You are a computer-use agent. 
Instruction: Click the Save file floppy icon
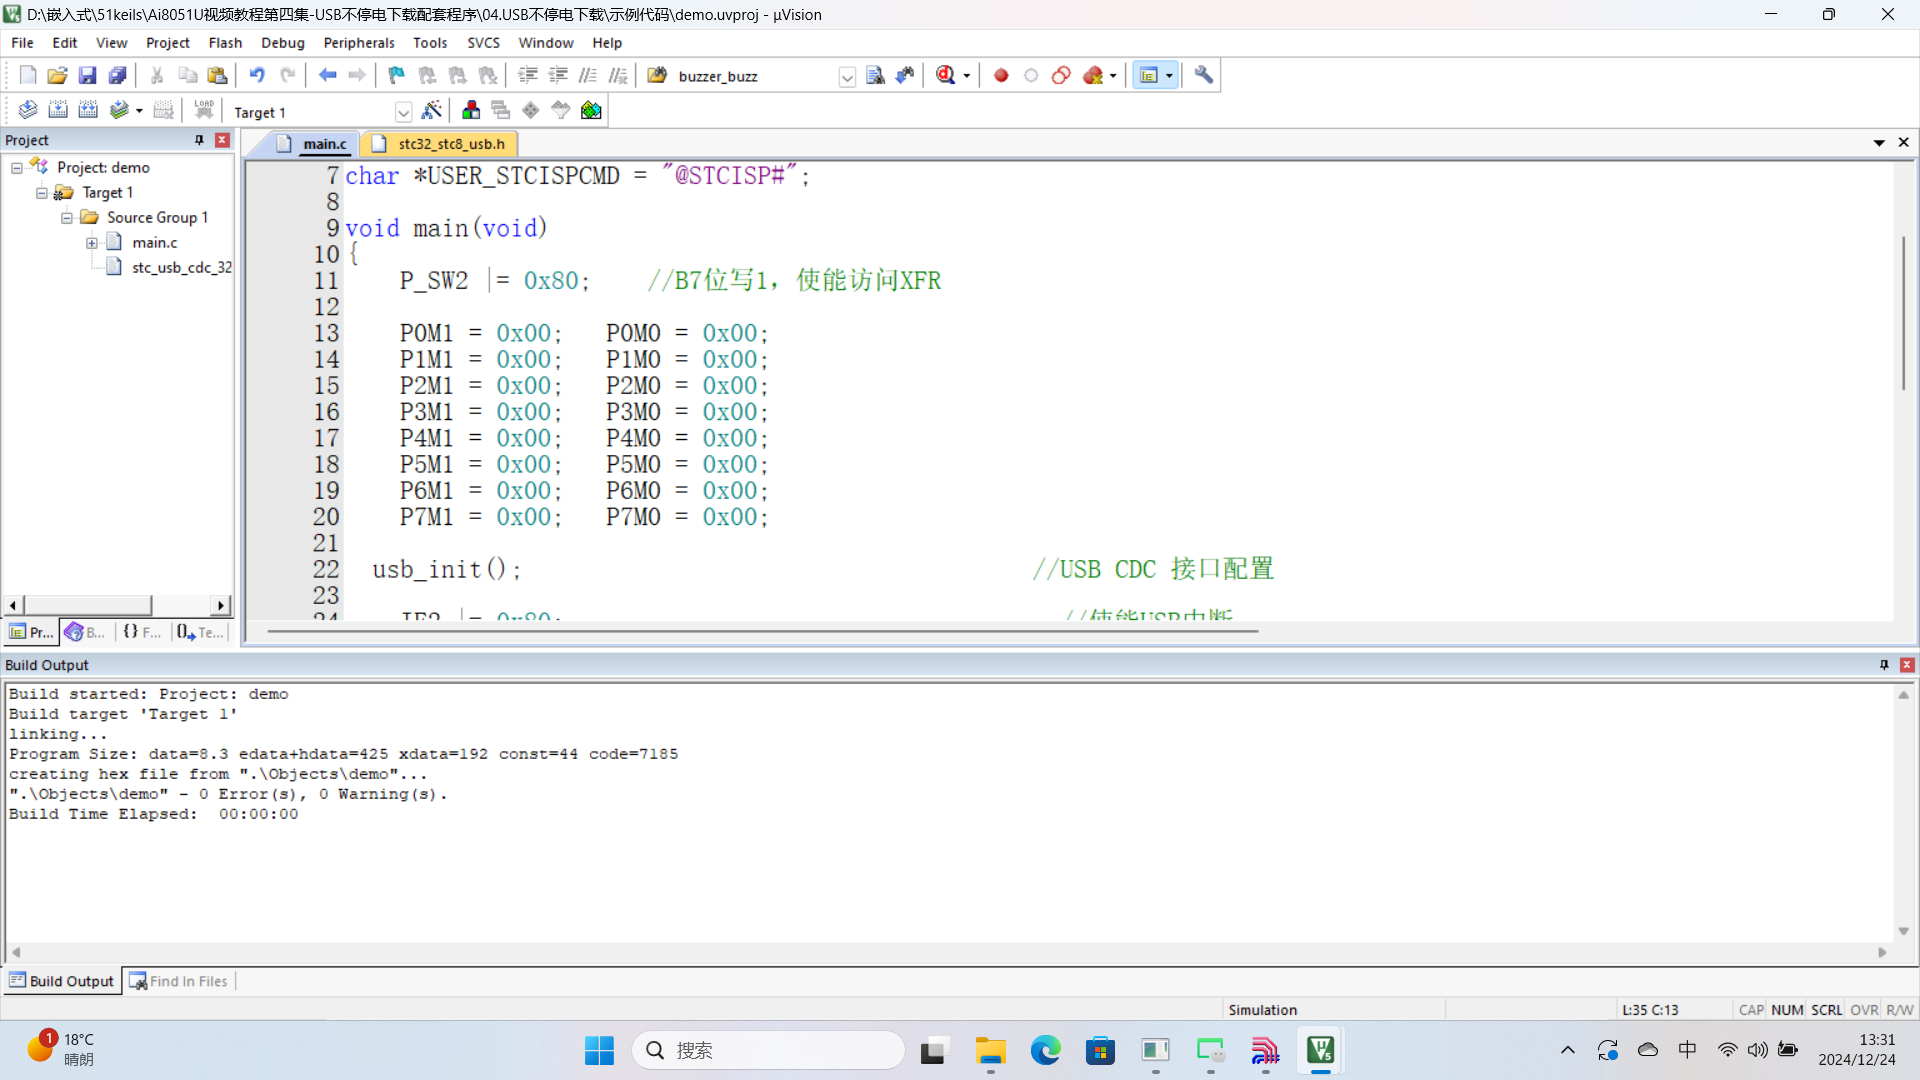(x=87, y=75)
